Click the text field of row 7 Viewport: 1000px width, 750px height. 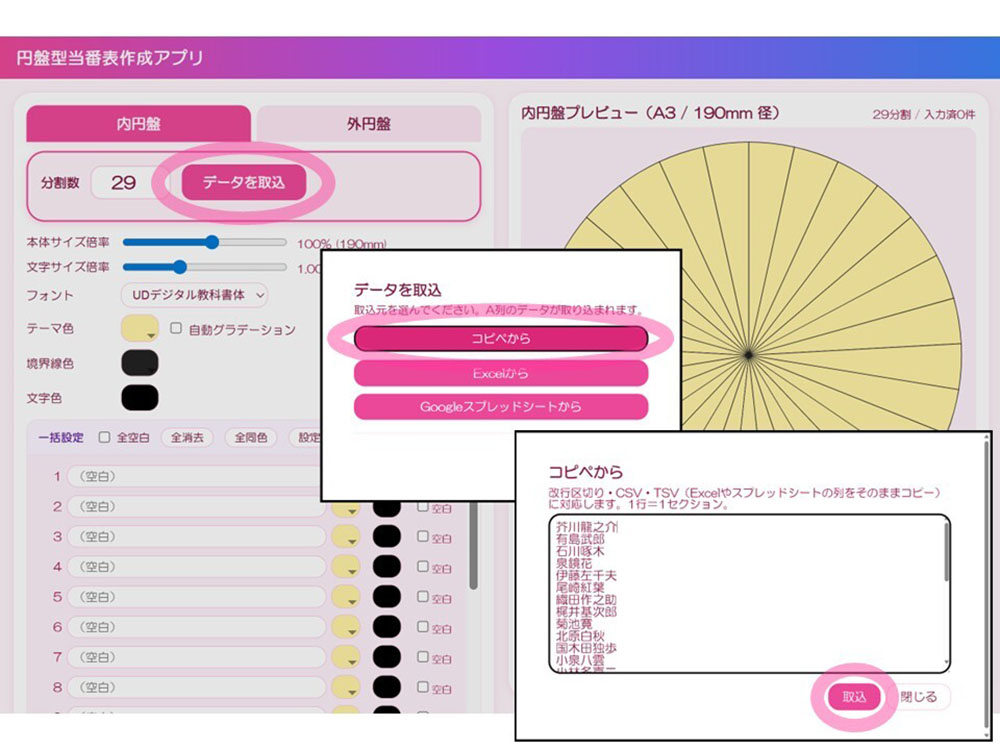point(196,657)
